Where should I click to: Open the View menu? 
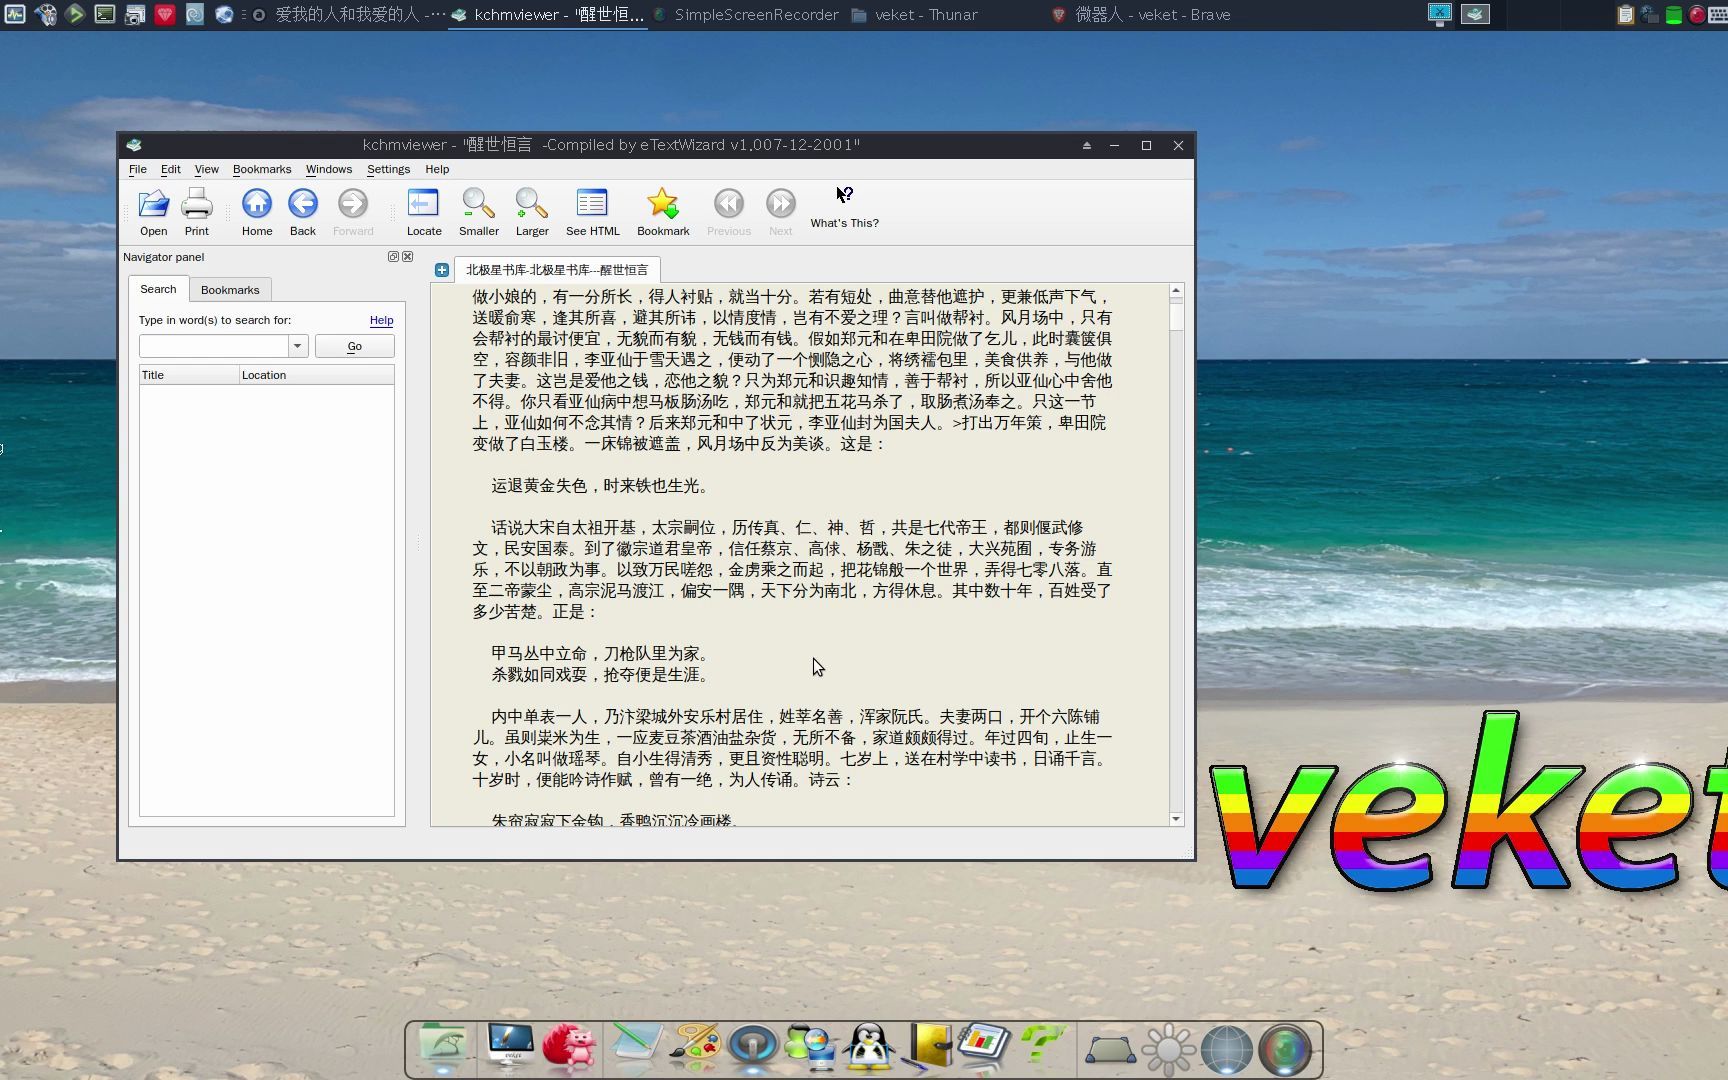point(207,169)
